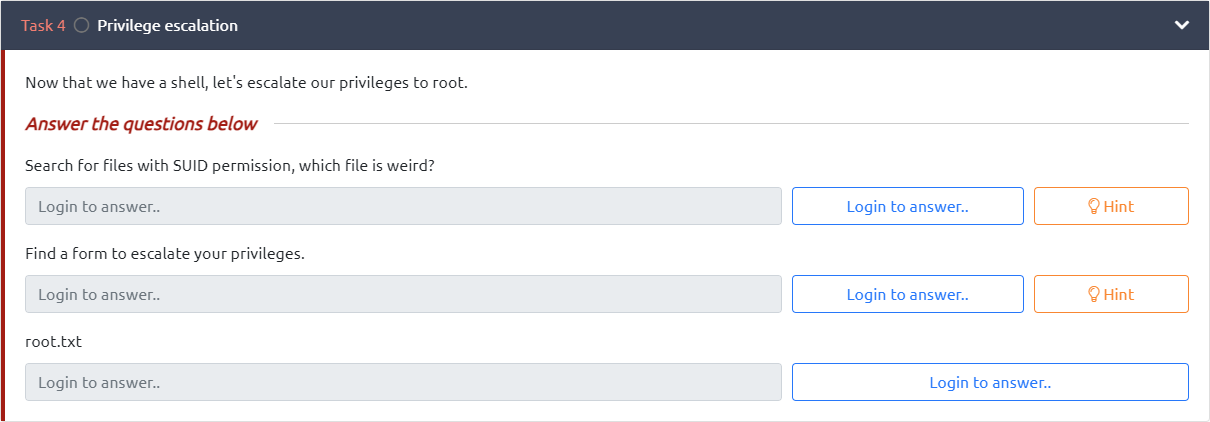Screen dimensions: 1210x422
Task: Click the 'Now that we have a shell' paragraph
Action: click(x=246, y=82)
